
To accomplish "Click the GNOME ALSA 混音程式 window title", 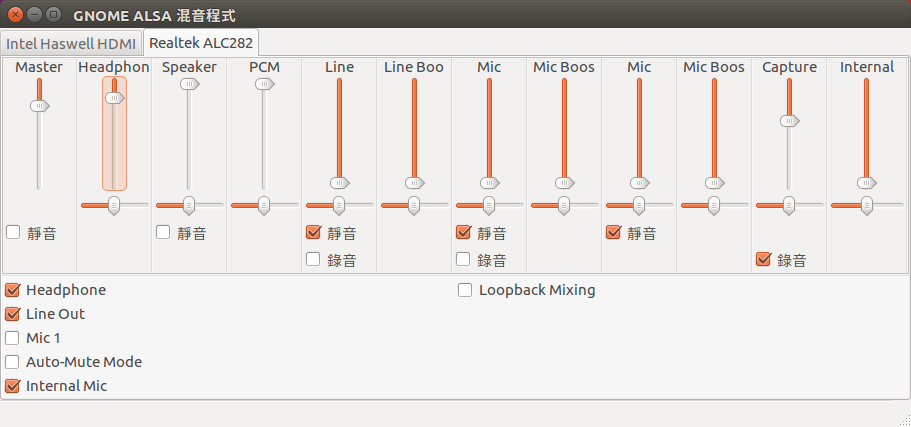I will pyautogui.click(x=155, y=16).
